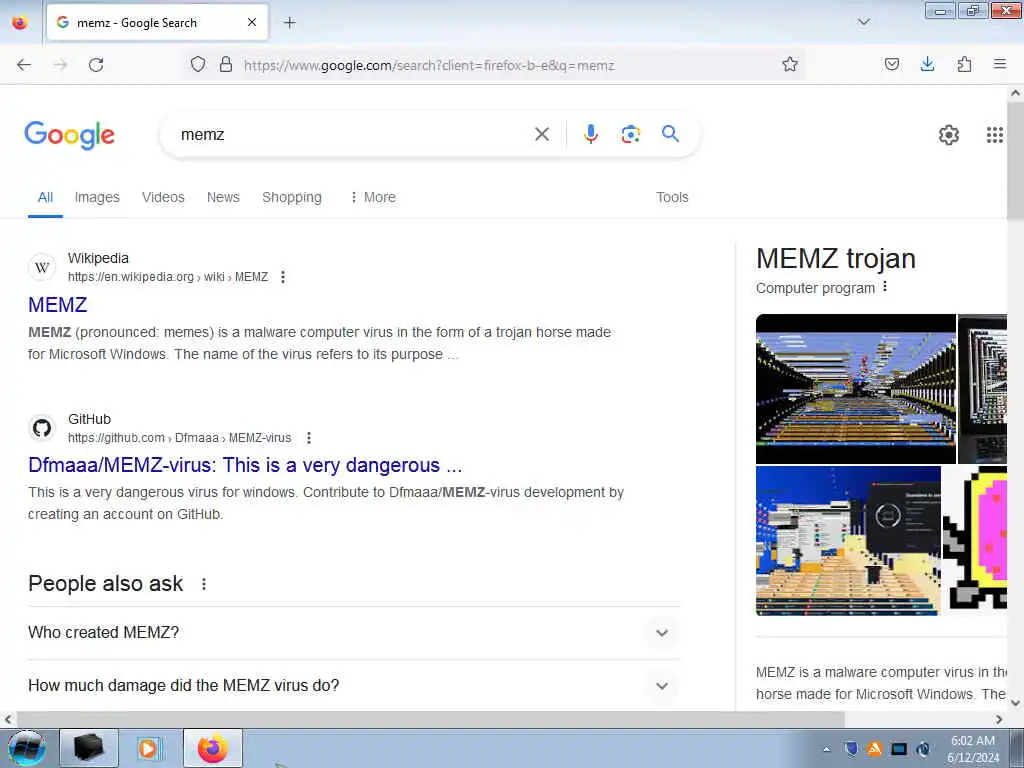Click the Wikipedia favicon in the first result

point(42,267)
